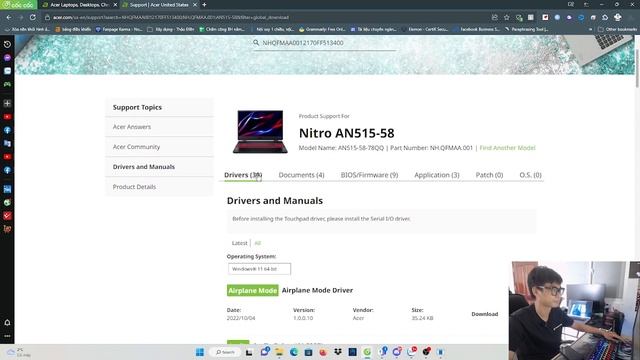Open a new browser tab
Screen dimensions: 640x360
(x=204, y=4)
